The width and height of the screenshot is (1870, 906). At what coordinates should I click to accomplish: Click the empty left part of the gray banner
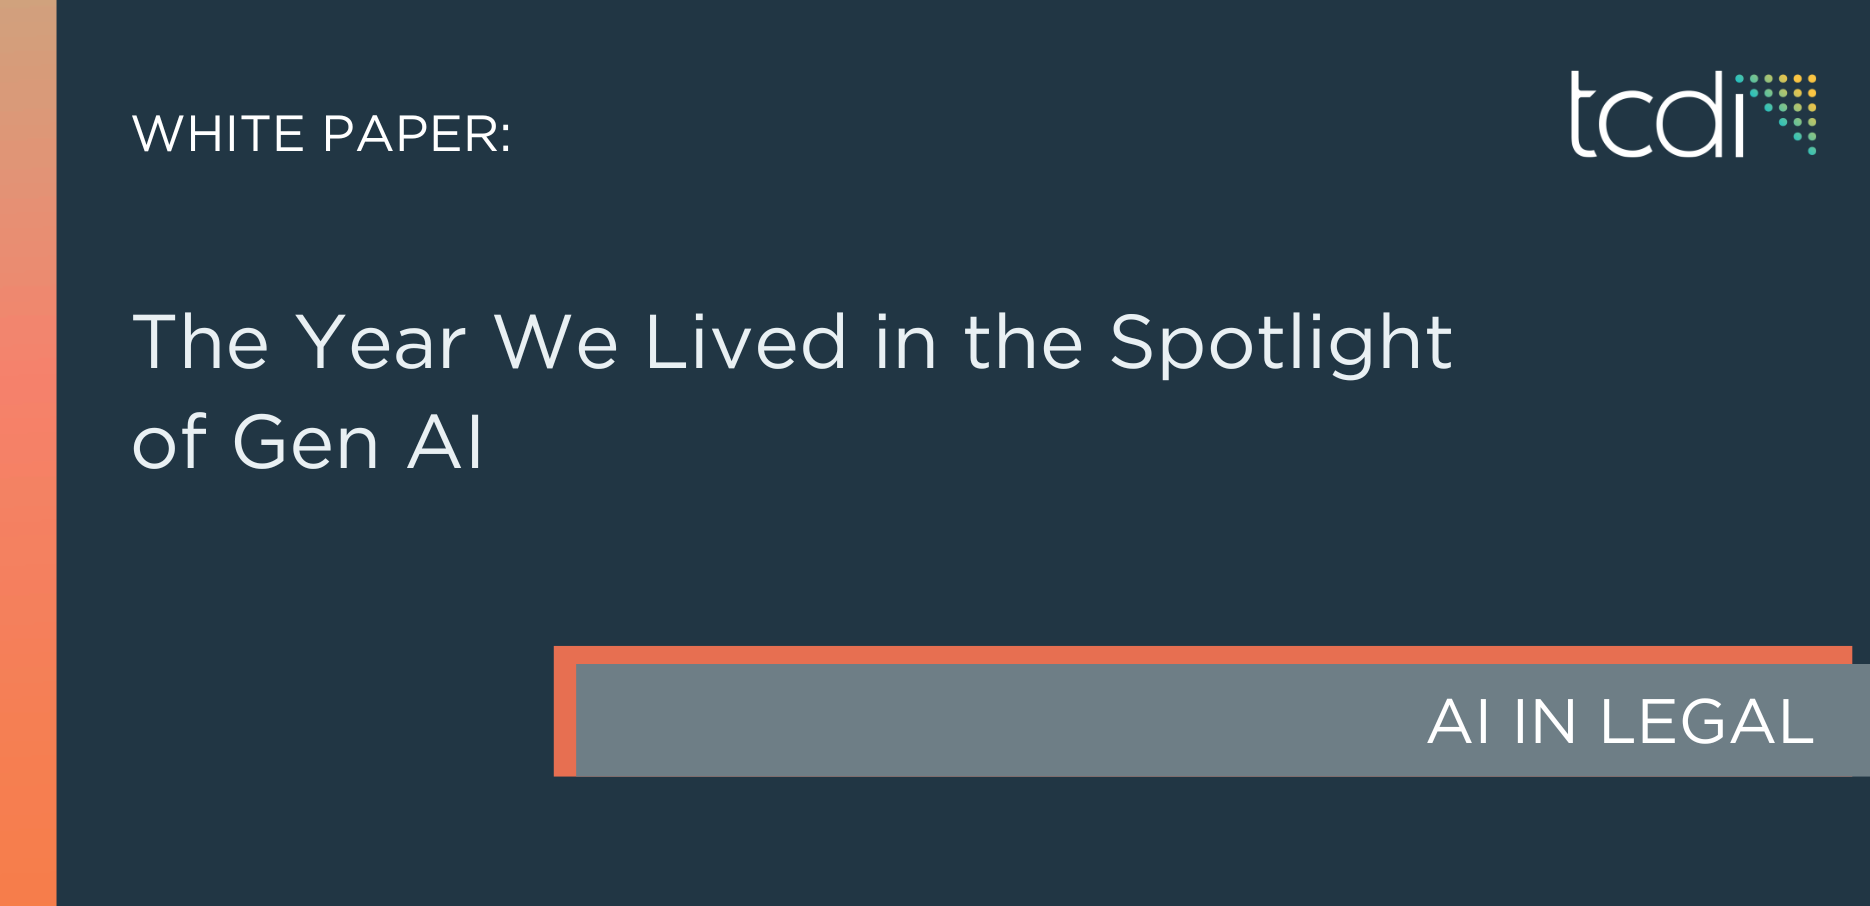[900, 720]
